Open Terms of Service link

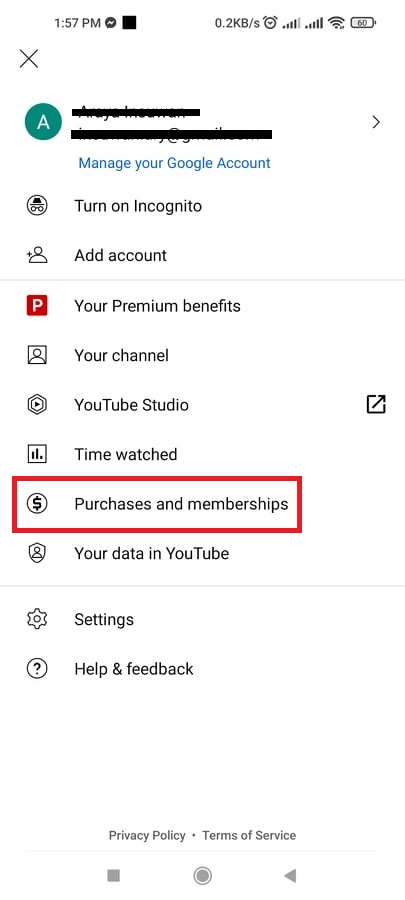point(249,835)
